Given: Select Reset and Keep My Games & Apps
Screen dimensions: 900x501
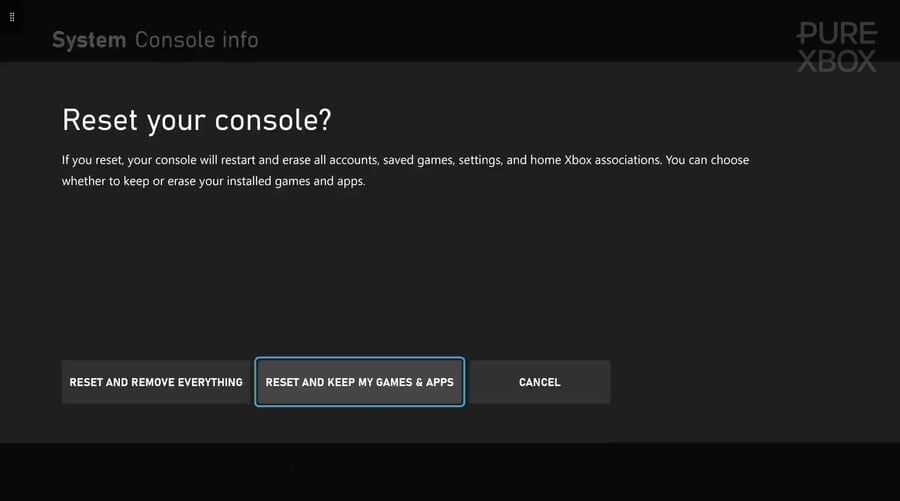Looking at the screenshot, I should pyautogui.click(x=360, y=382).
